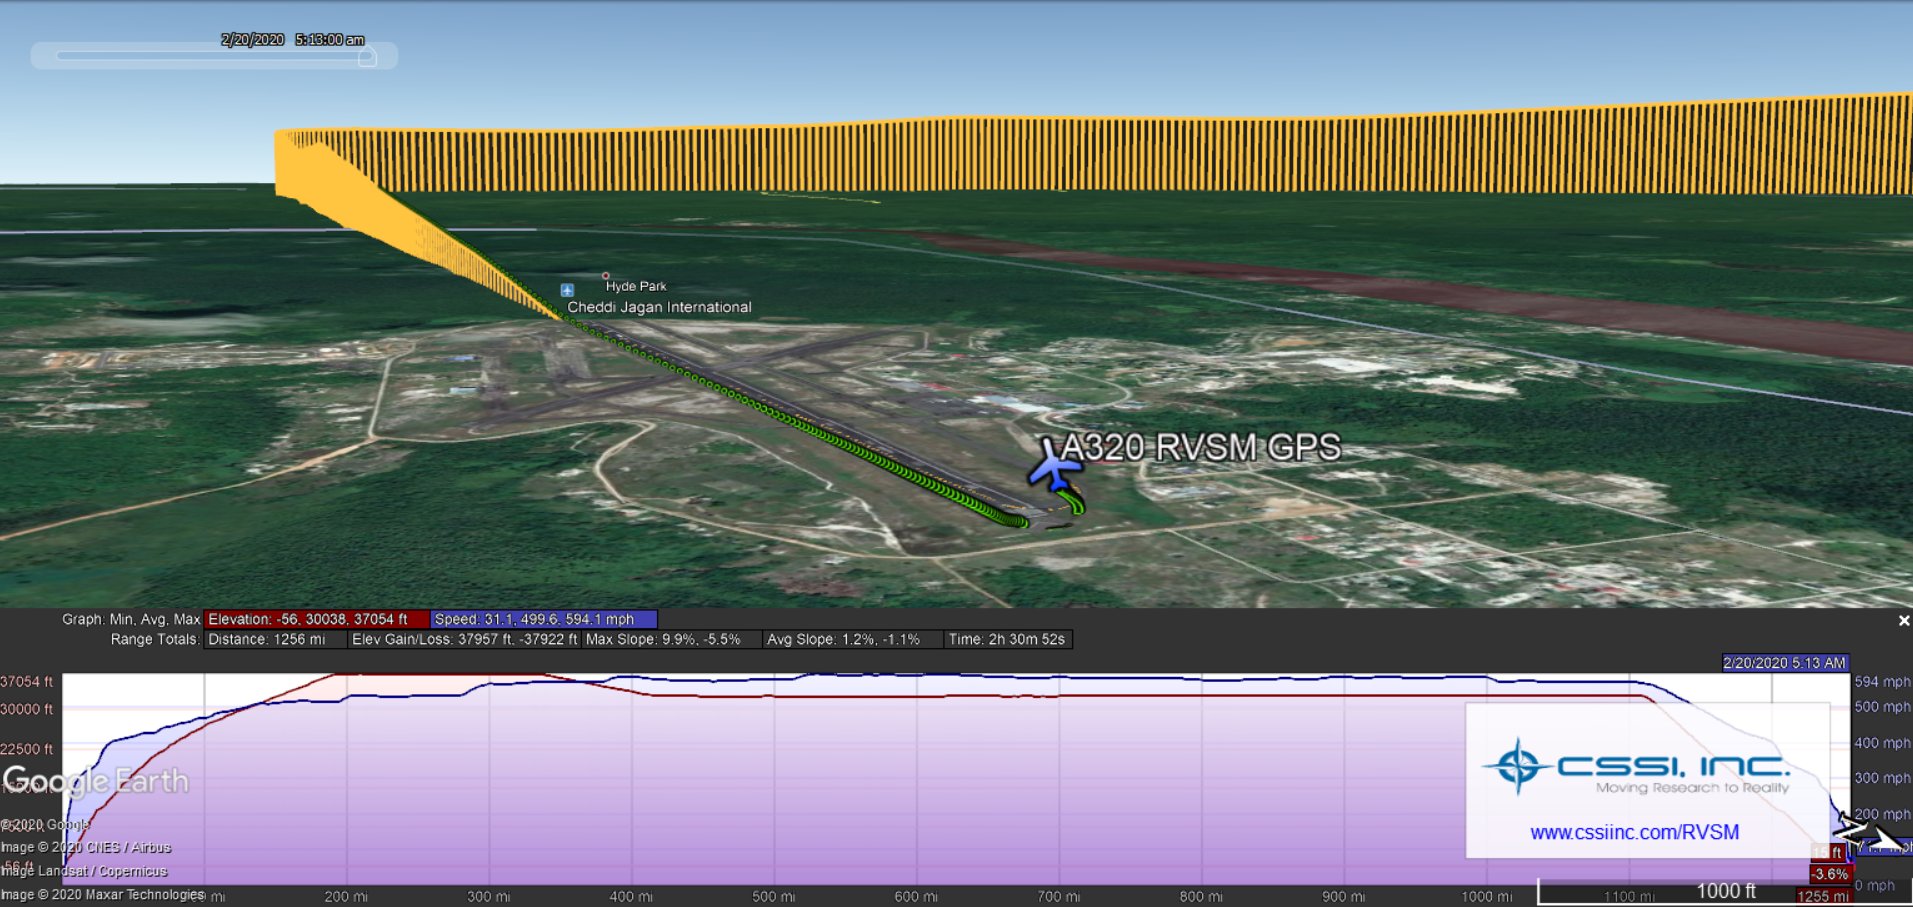Screen dimensions: 1913x907
Task: Click the 500 mi distance axis label
Action: [x=774, y=896]
